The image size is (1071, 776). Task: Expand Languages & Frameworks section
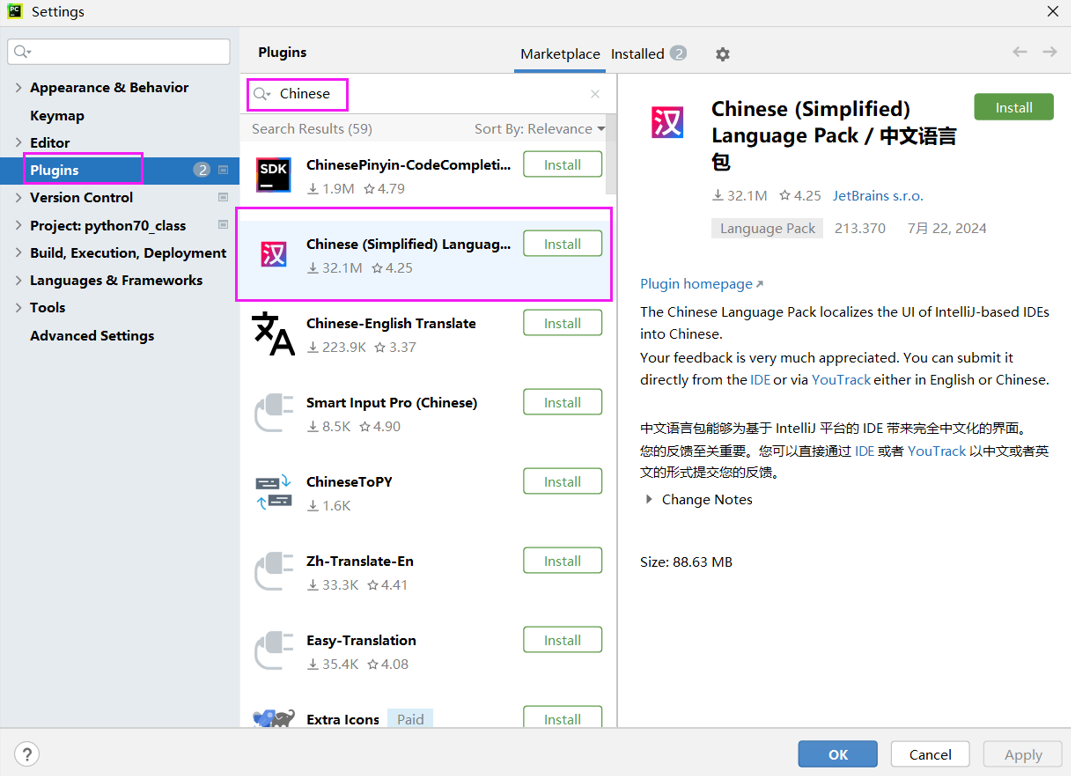18,280
